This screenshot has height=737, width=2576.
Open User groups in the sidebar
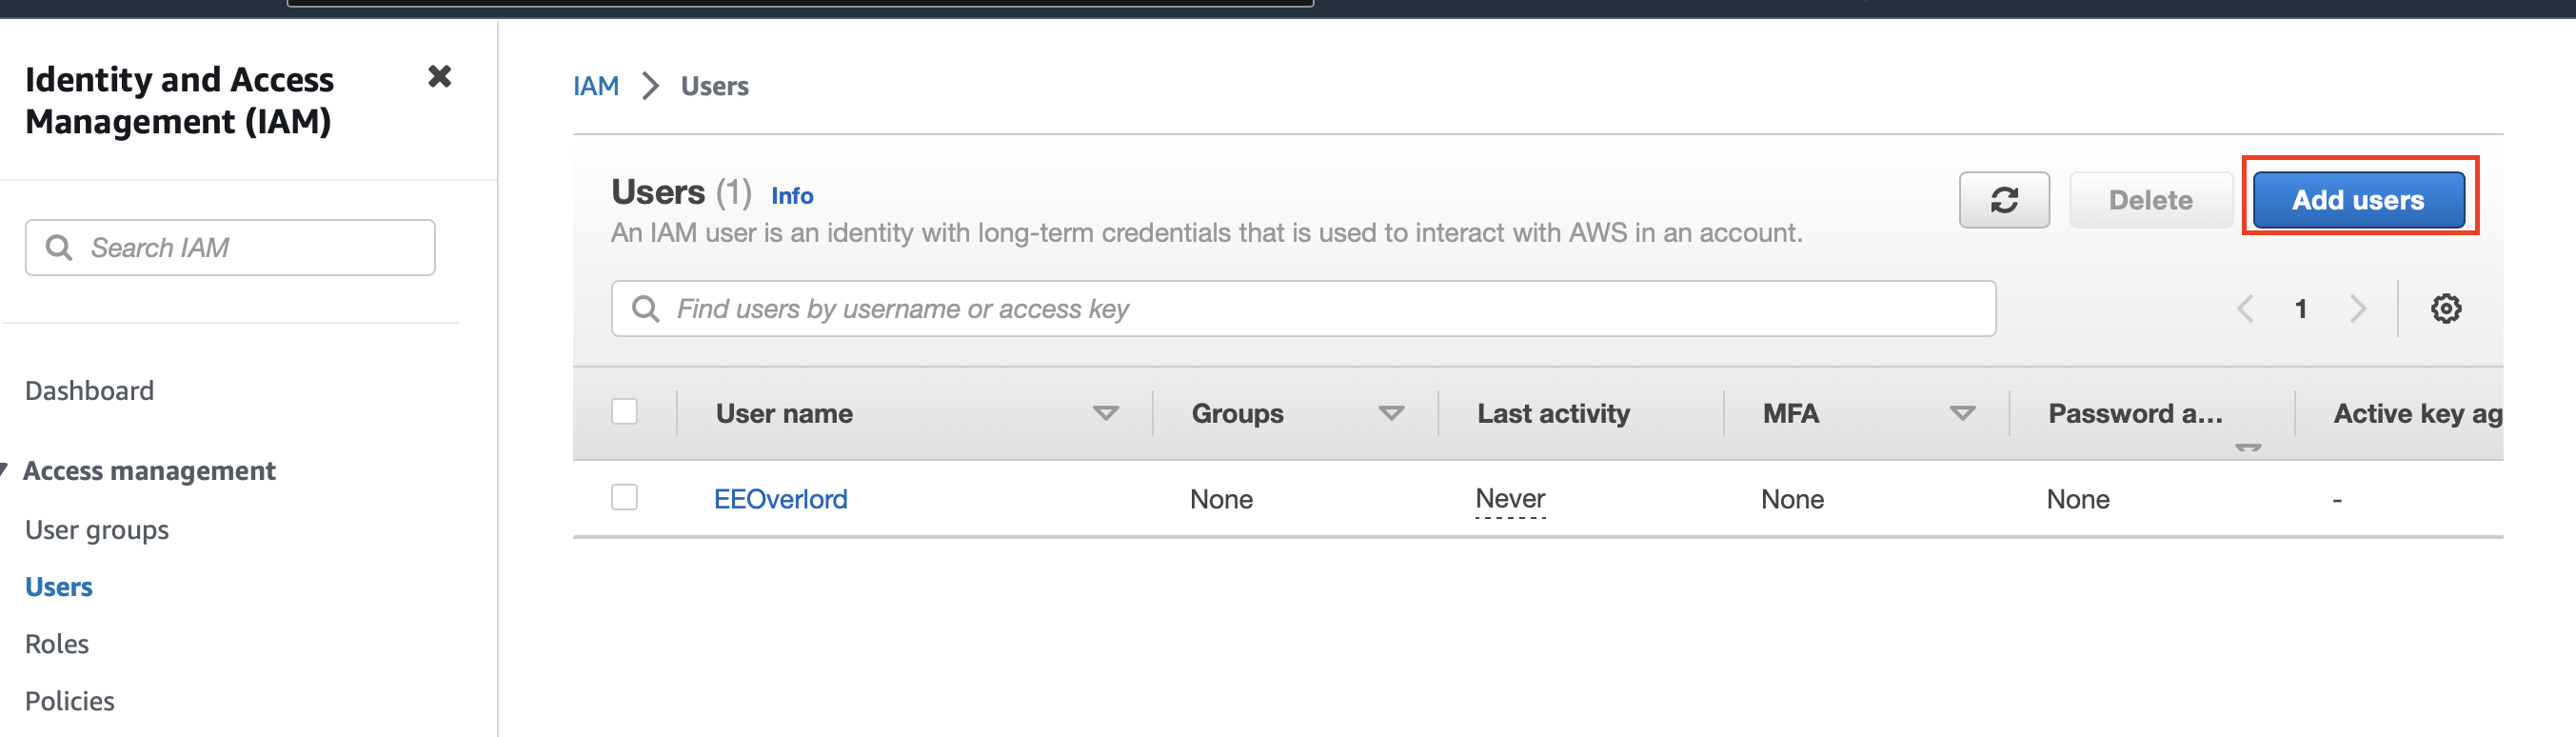(x=97, y=530)
